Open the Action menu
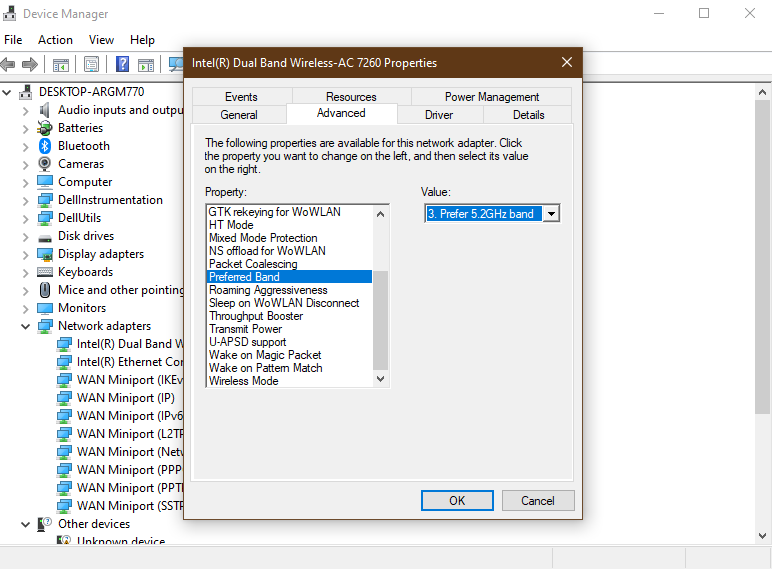The width and height of the screenshot is (772, 569). (x=55, y=40)
